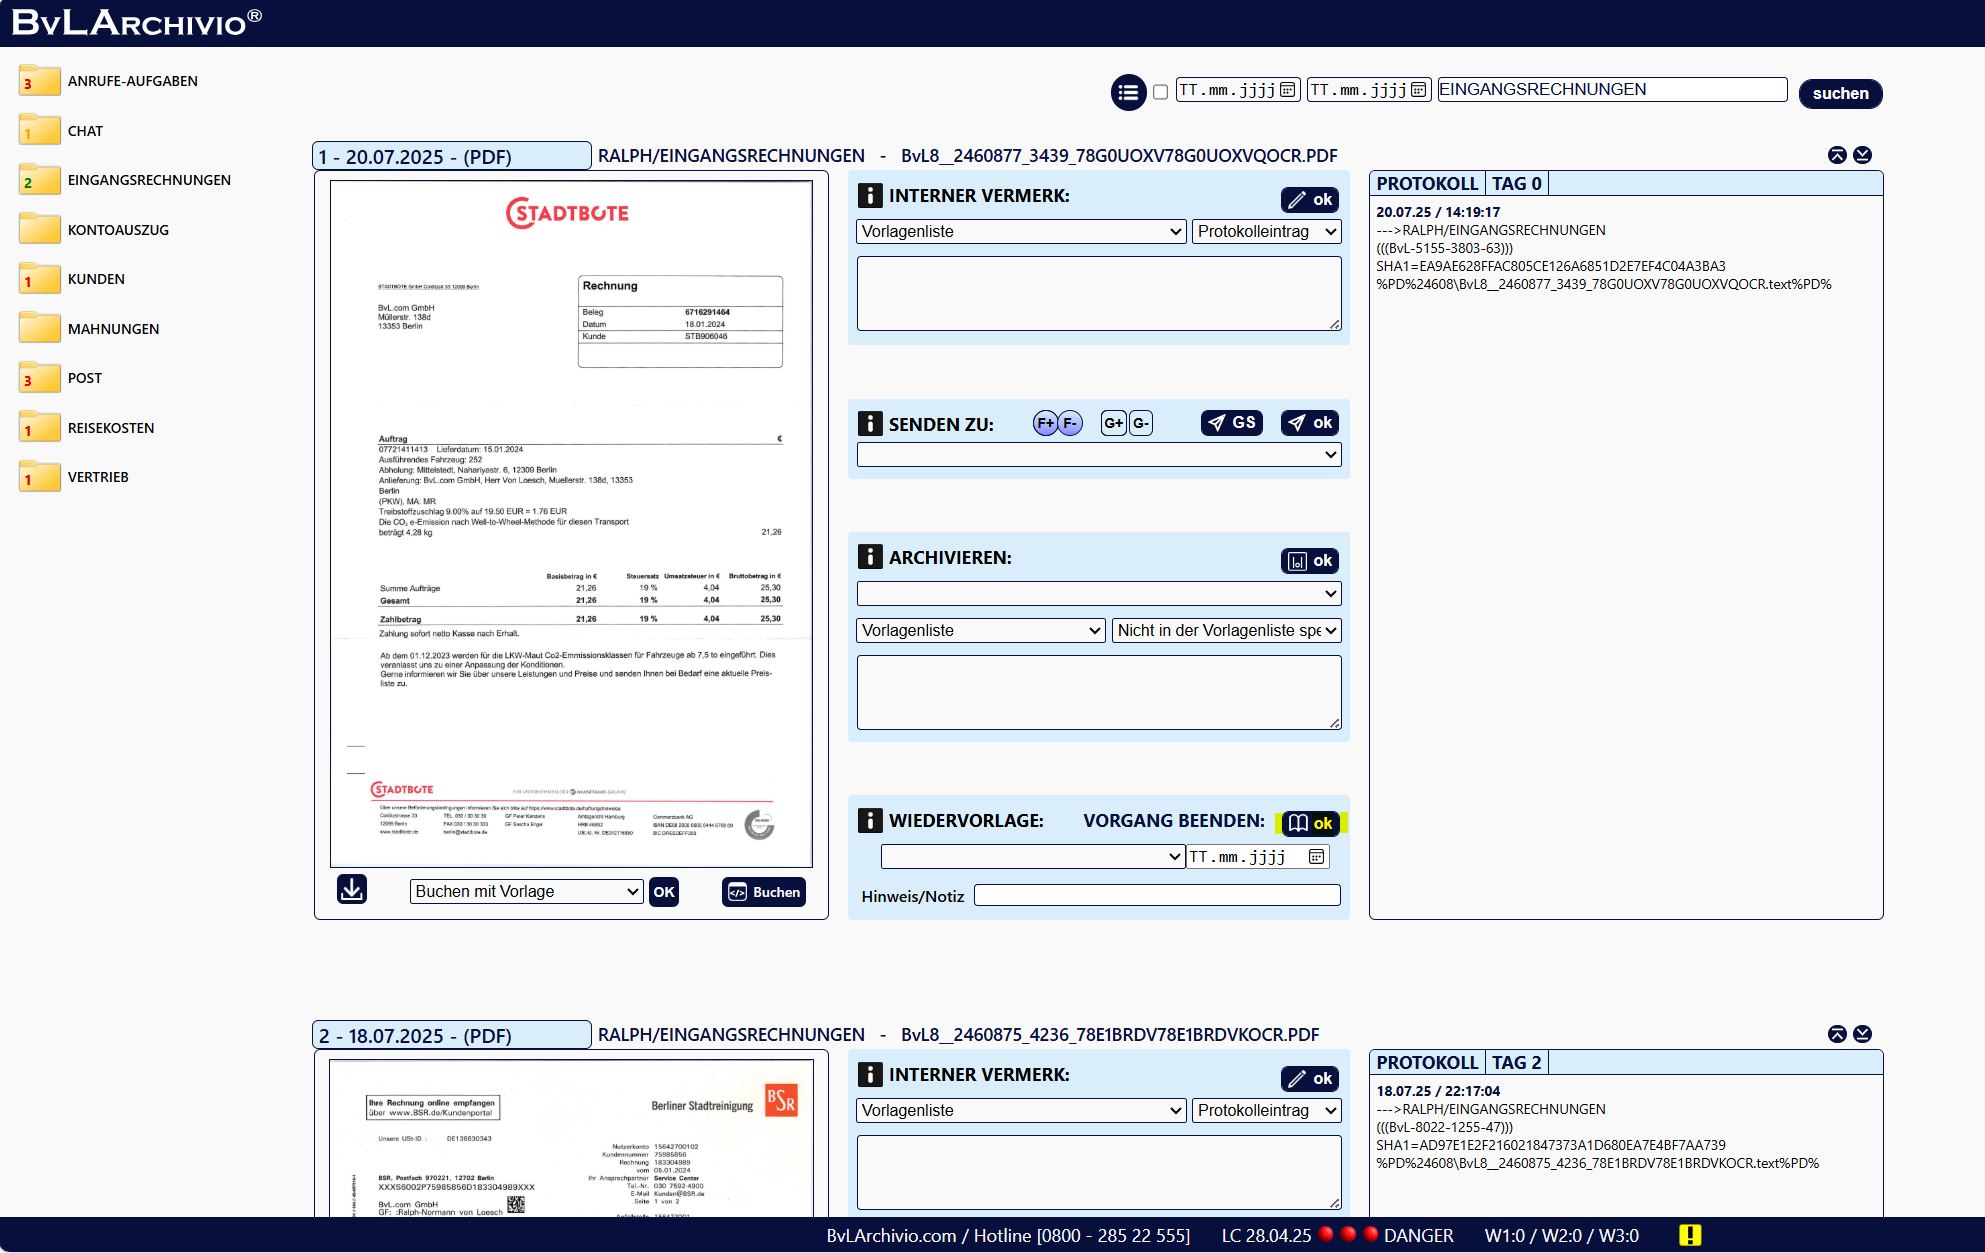Click the Buchen button under invoice preview
This screenshot has width=1985, height=1253.
pos(764,892)
